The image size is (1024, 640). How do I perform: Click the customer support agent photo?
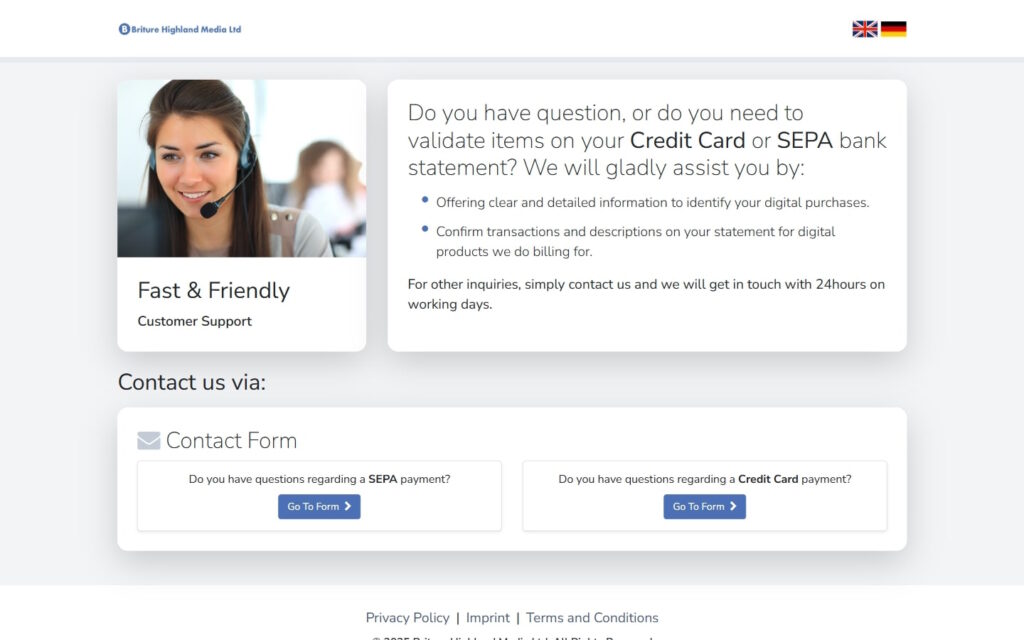[x=242, y=168]
